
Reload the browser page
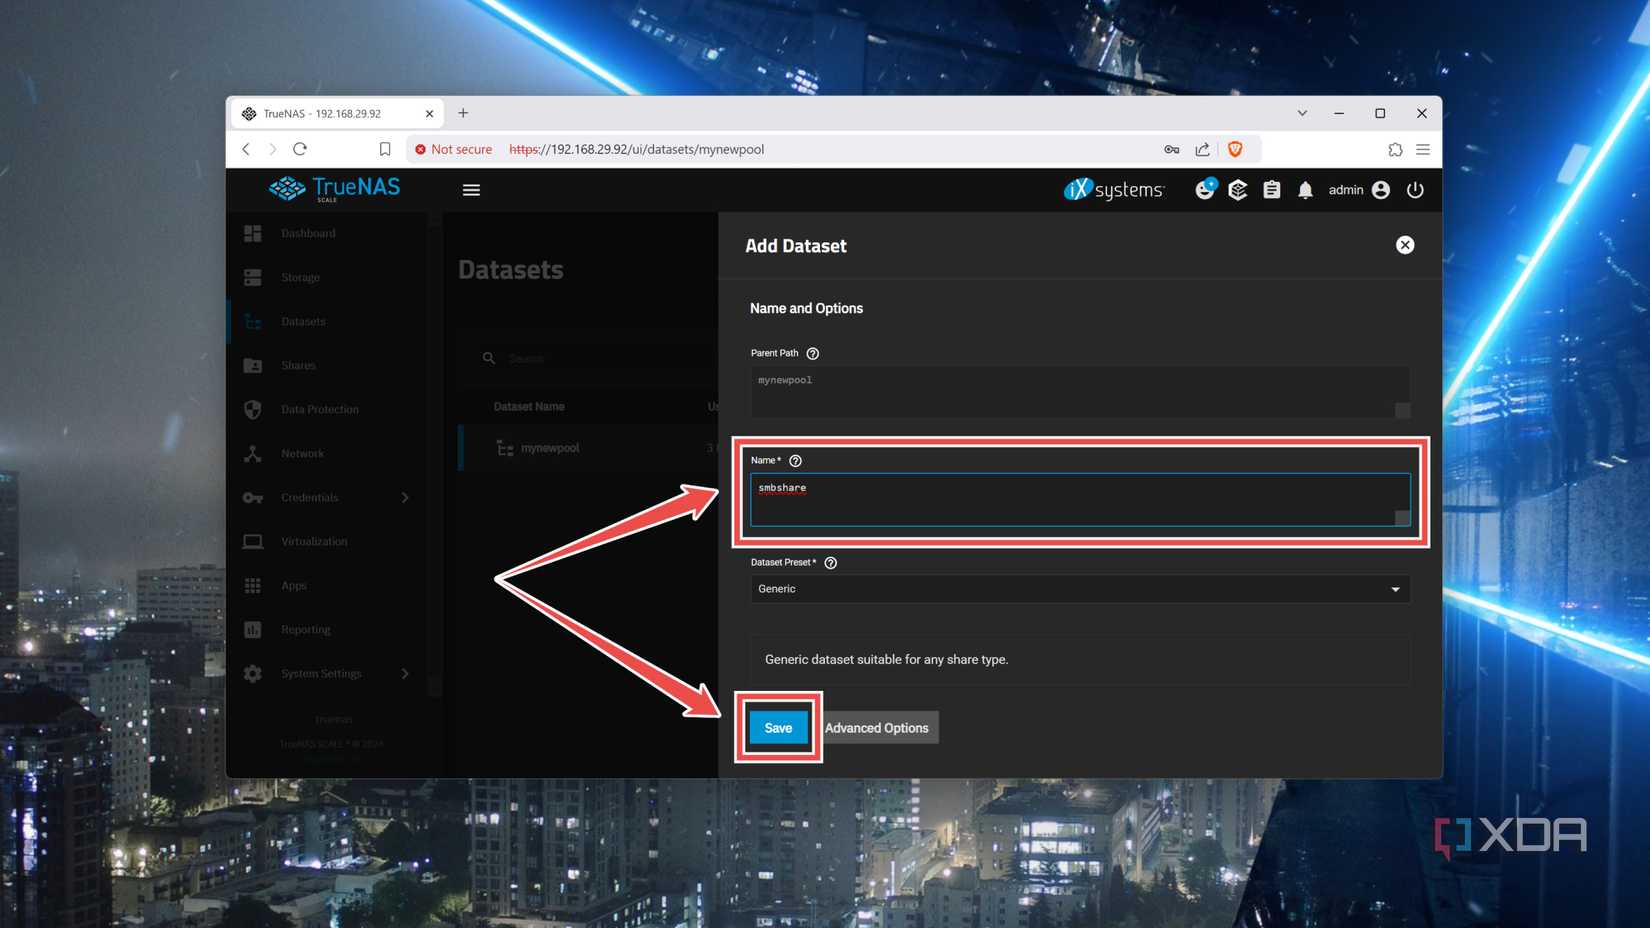[x=300, y=149]
